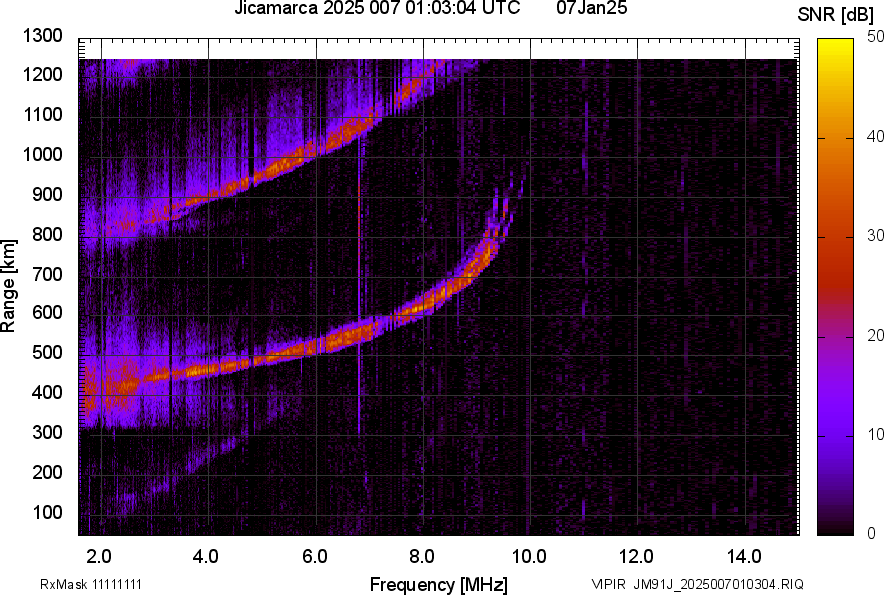Viewport: 884px width, 595px height.
Task: Click range tick label '400'
Action: point(47,392)
